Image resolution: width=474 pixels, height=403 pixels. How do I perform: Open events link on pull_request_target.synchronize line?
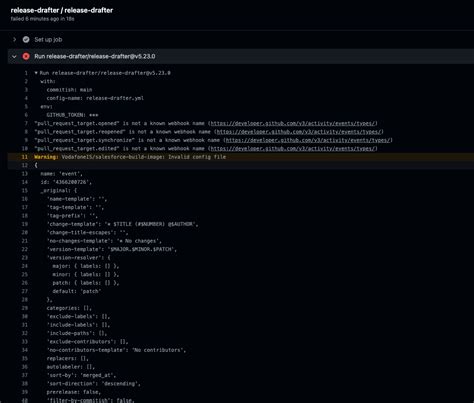308,140
